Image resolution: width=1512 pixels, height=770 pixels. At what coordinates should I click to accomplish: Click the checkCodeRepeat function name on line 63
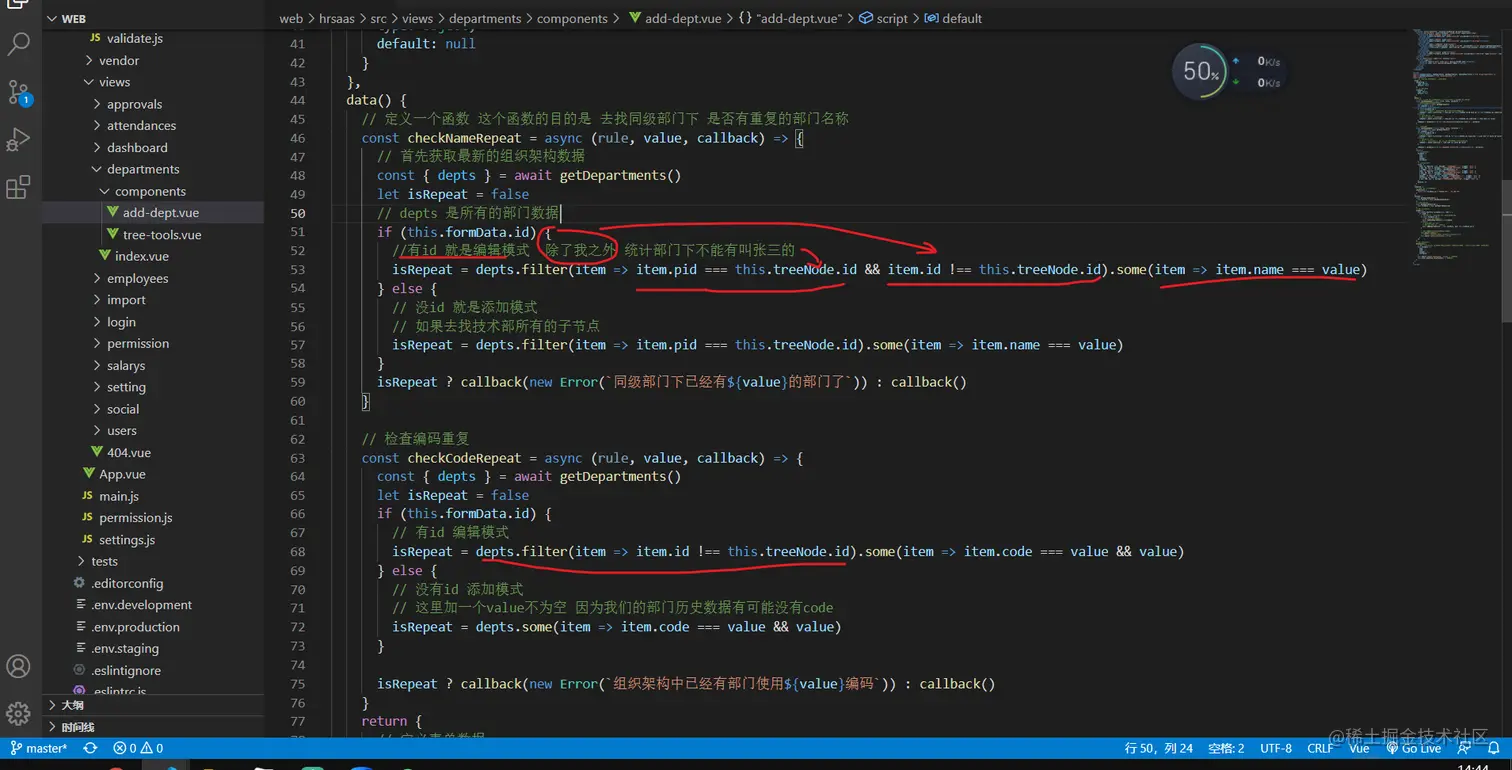click(x=464, y=458)
